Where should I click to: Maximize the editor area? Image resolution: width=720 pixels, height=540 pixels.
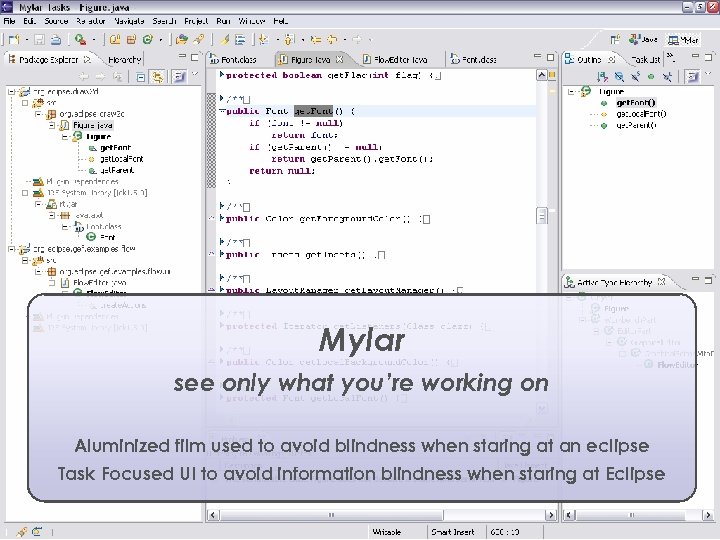point(551,57)
